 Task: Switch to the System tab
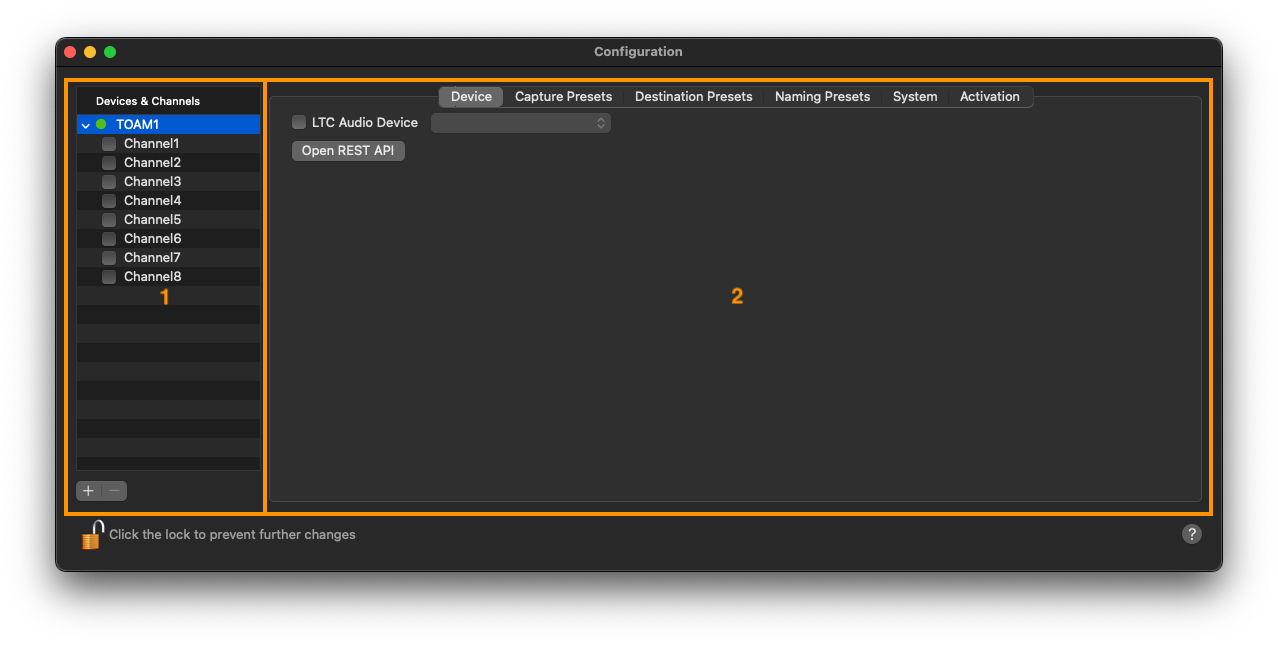915,97
